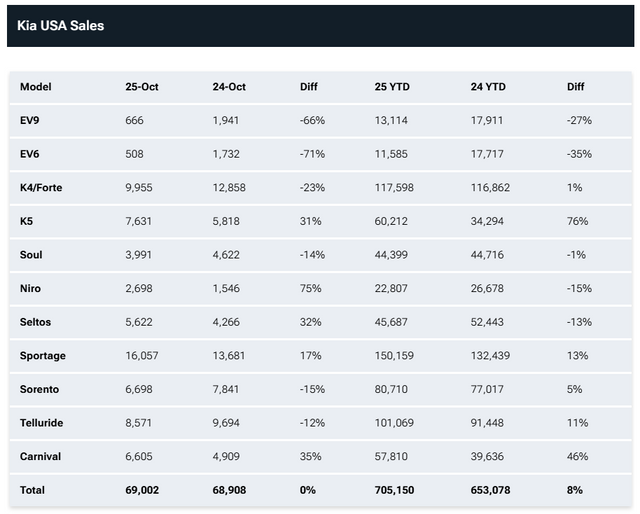This screenshot has width=640, height=514.
Task: Click the Seltos row label
Action: 37,322
